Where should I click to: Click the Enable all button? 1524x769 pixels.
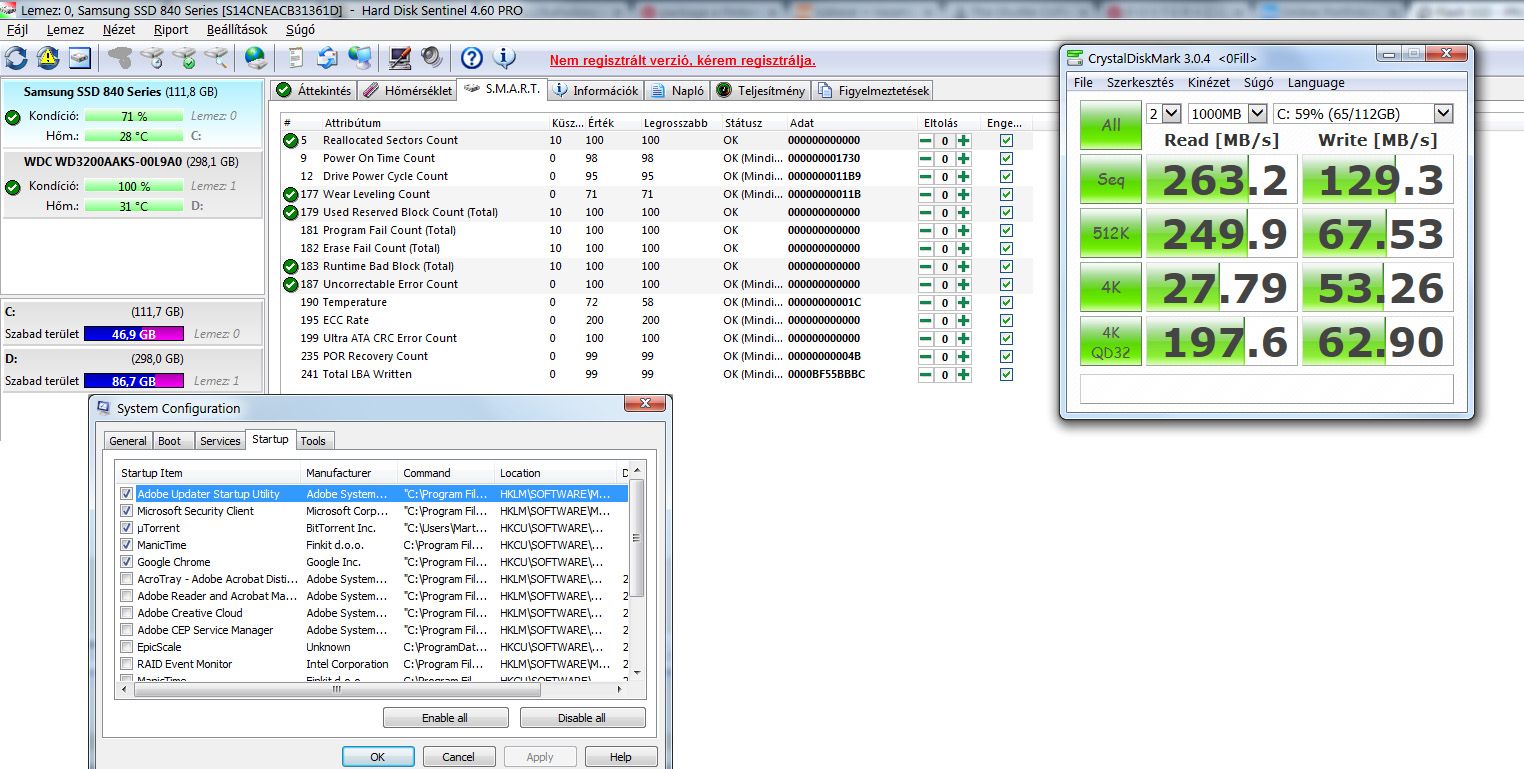point(445,718)
